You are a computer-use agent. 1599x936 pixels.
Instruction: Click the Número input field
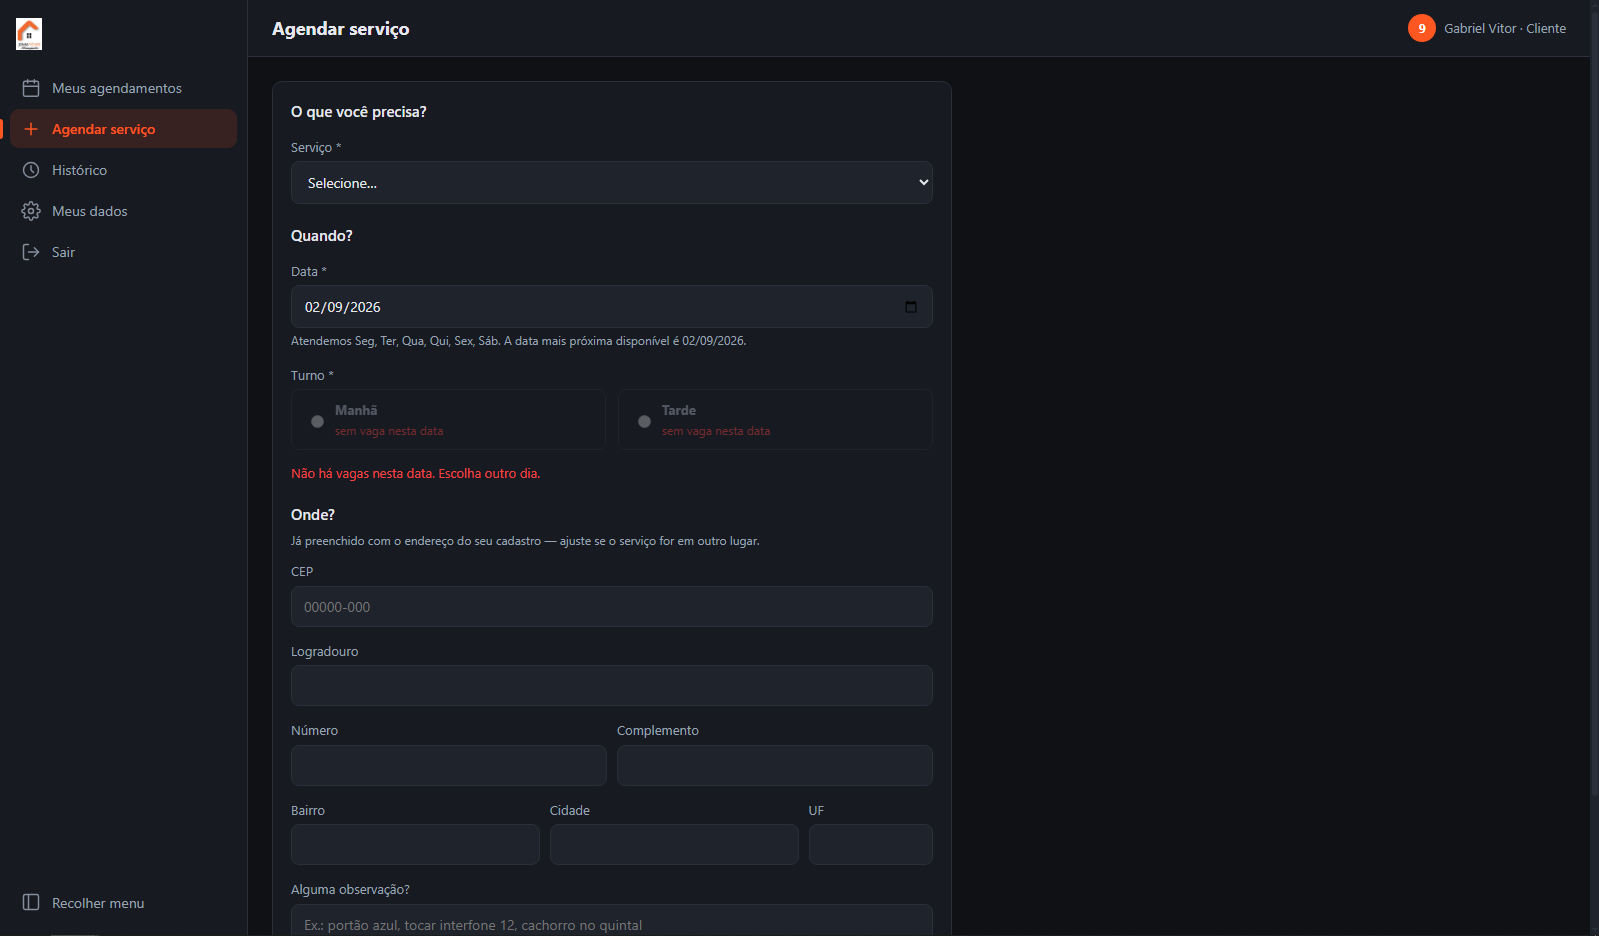tap(449, 765)
